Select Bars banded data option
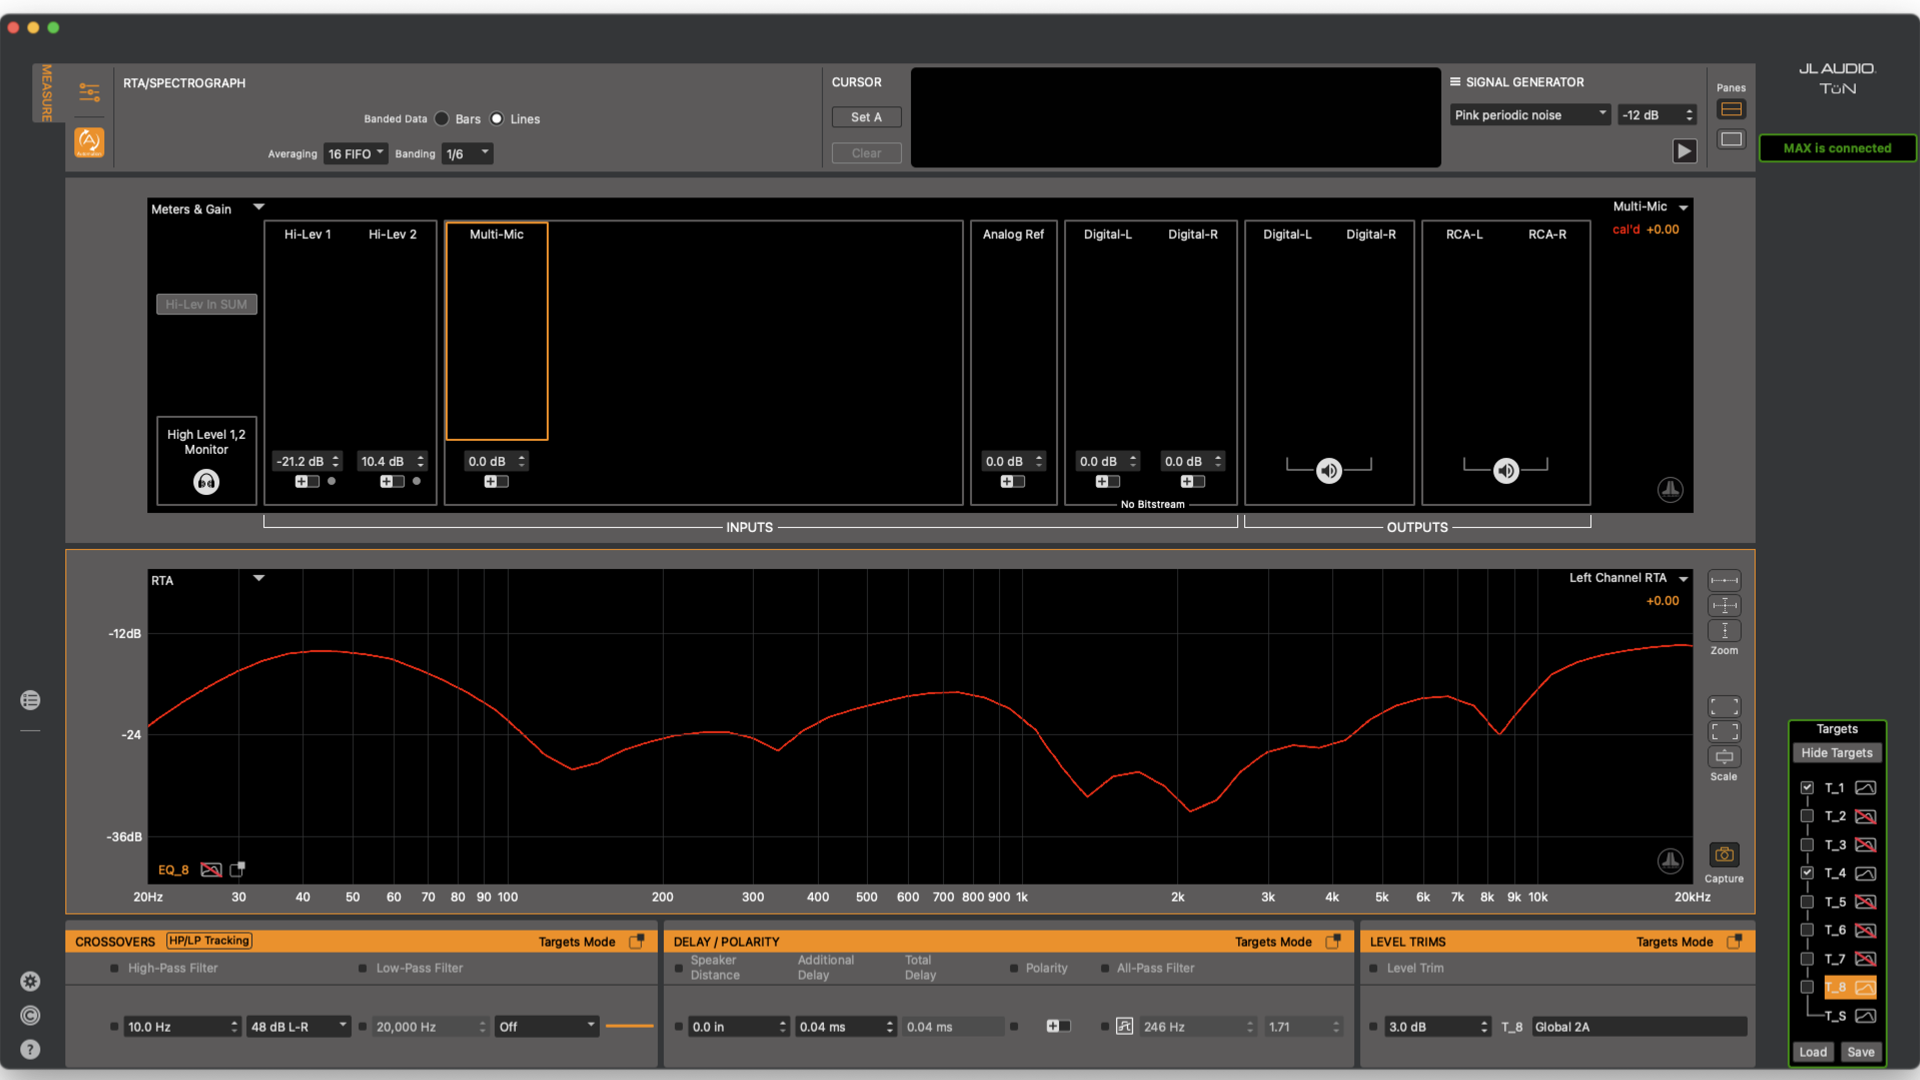 [x=441, y=119]
